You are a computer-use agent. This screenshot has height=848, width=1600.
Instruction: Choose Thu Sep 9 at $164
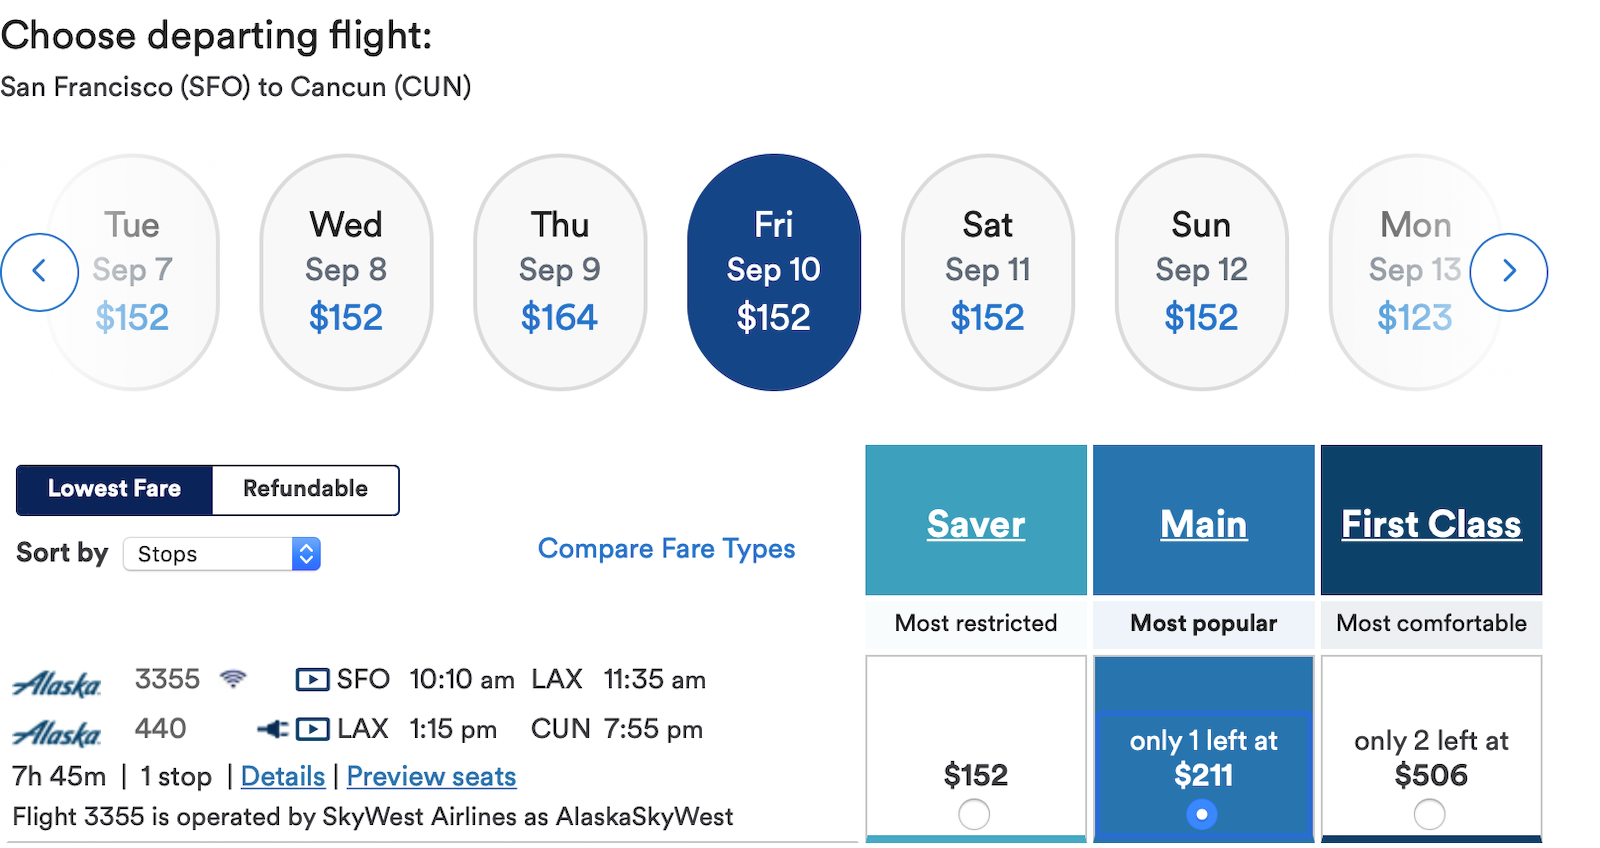tap(560, 272)
